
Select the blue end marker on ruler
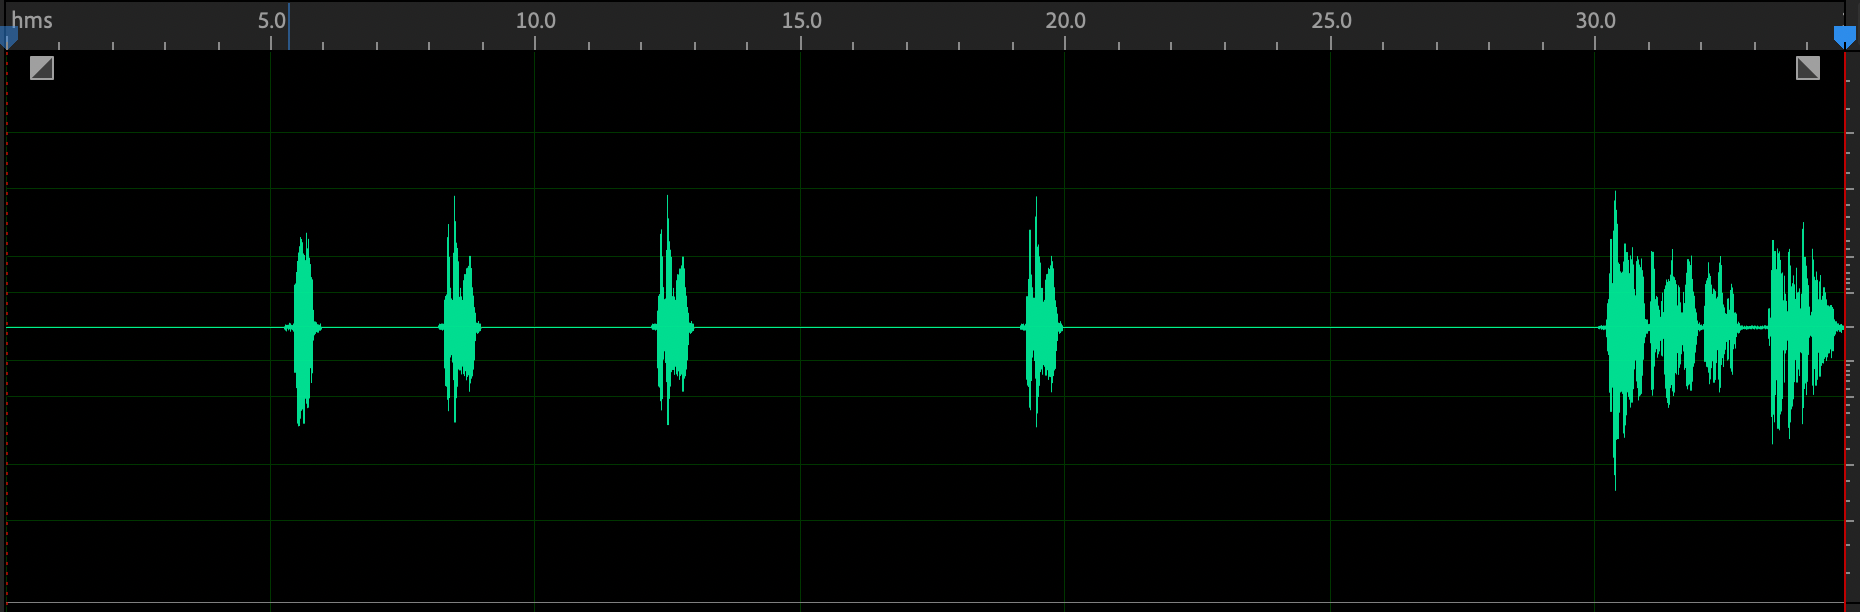pos(1844,37)
